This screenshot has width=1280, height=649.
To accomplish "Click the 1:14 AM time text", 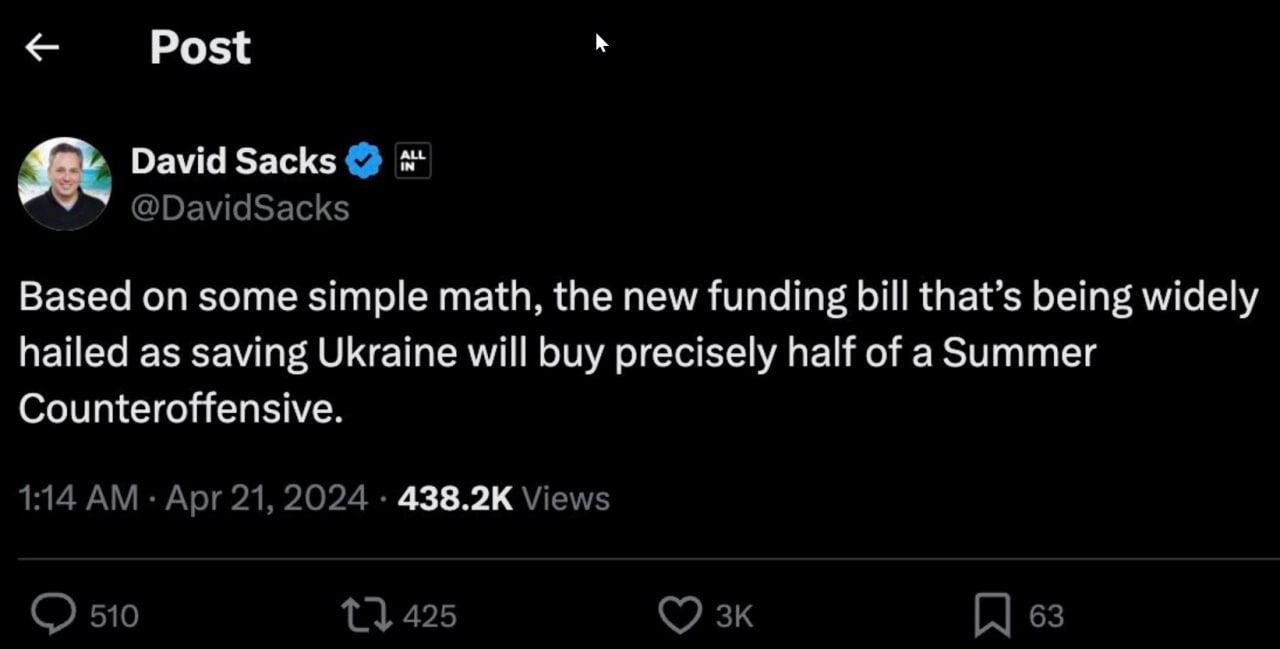I will coord(78,498).
